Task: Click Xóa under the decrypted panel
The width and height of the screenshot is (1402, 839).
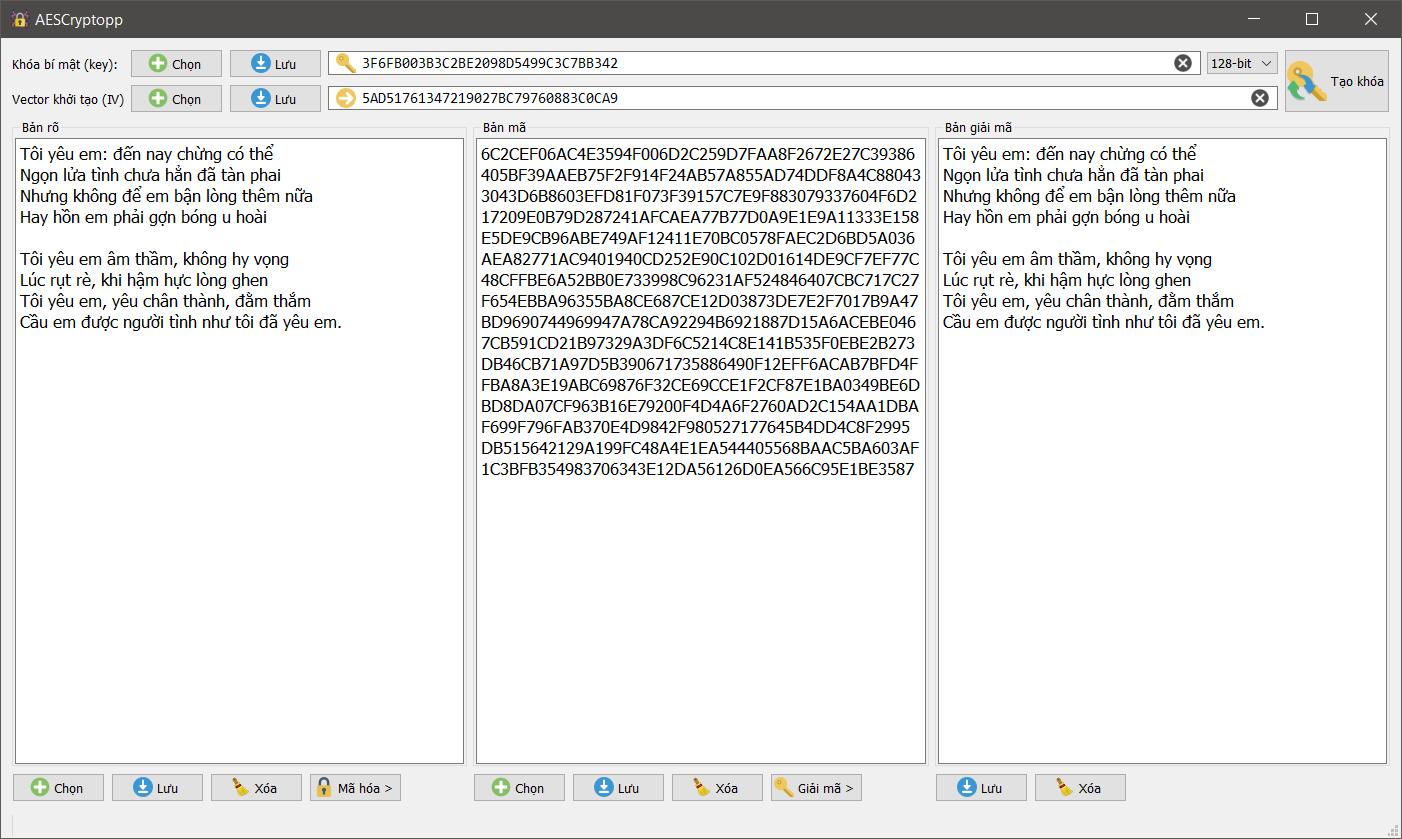Action: click(1080, 788)
